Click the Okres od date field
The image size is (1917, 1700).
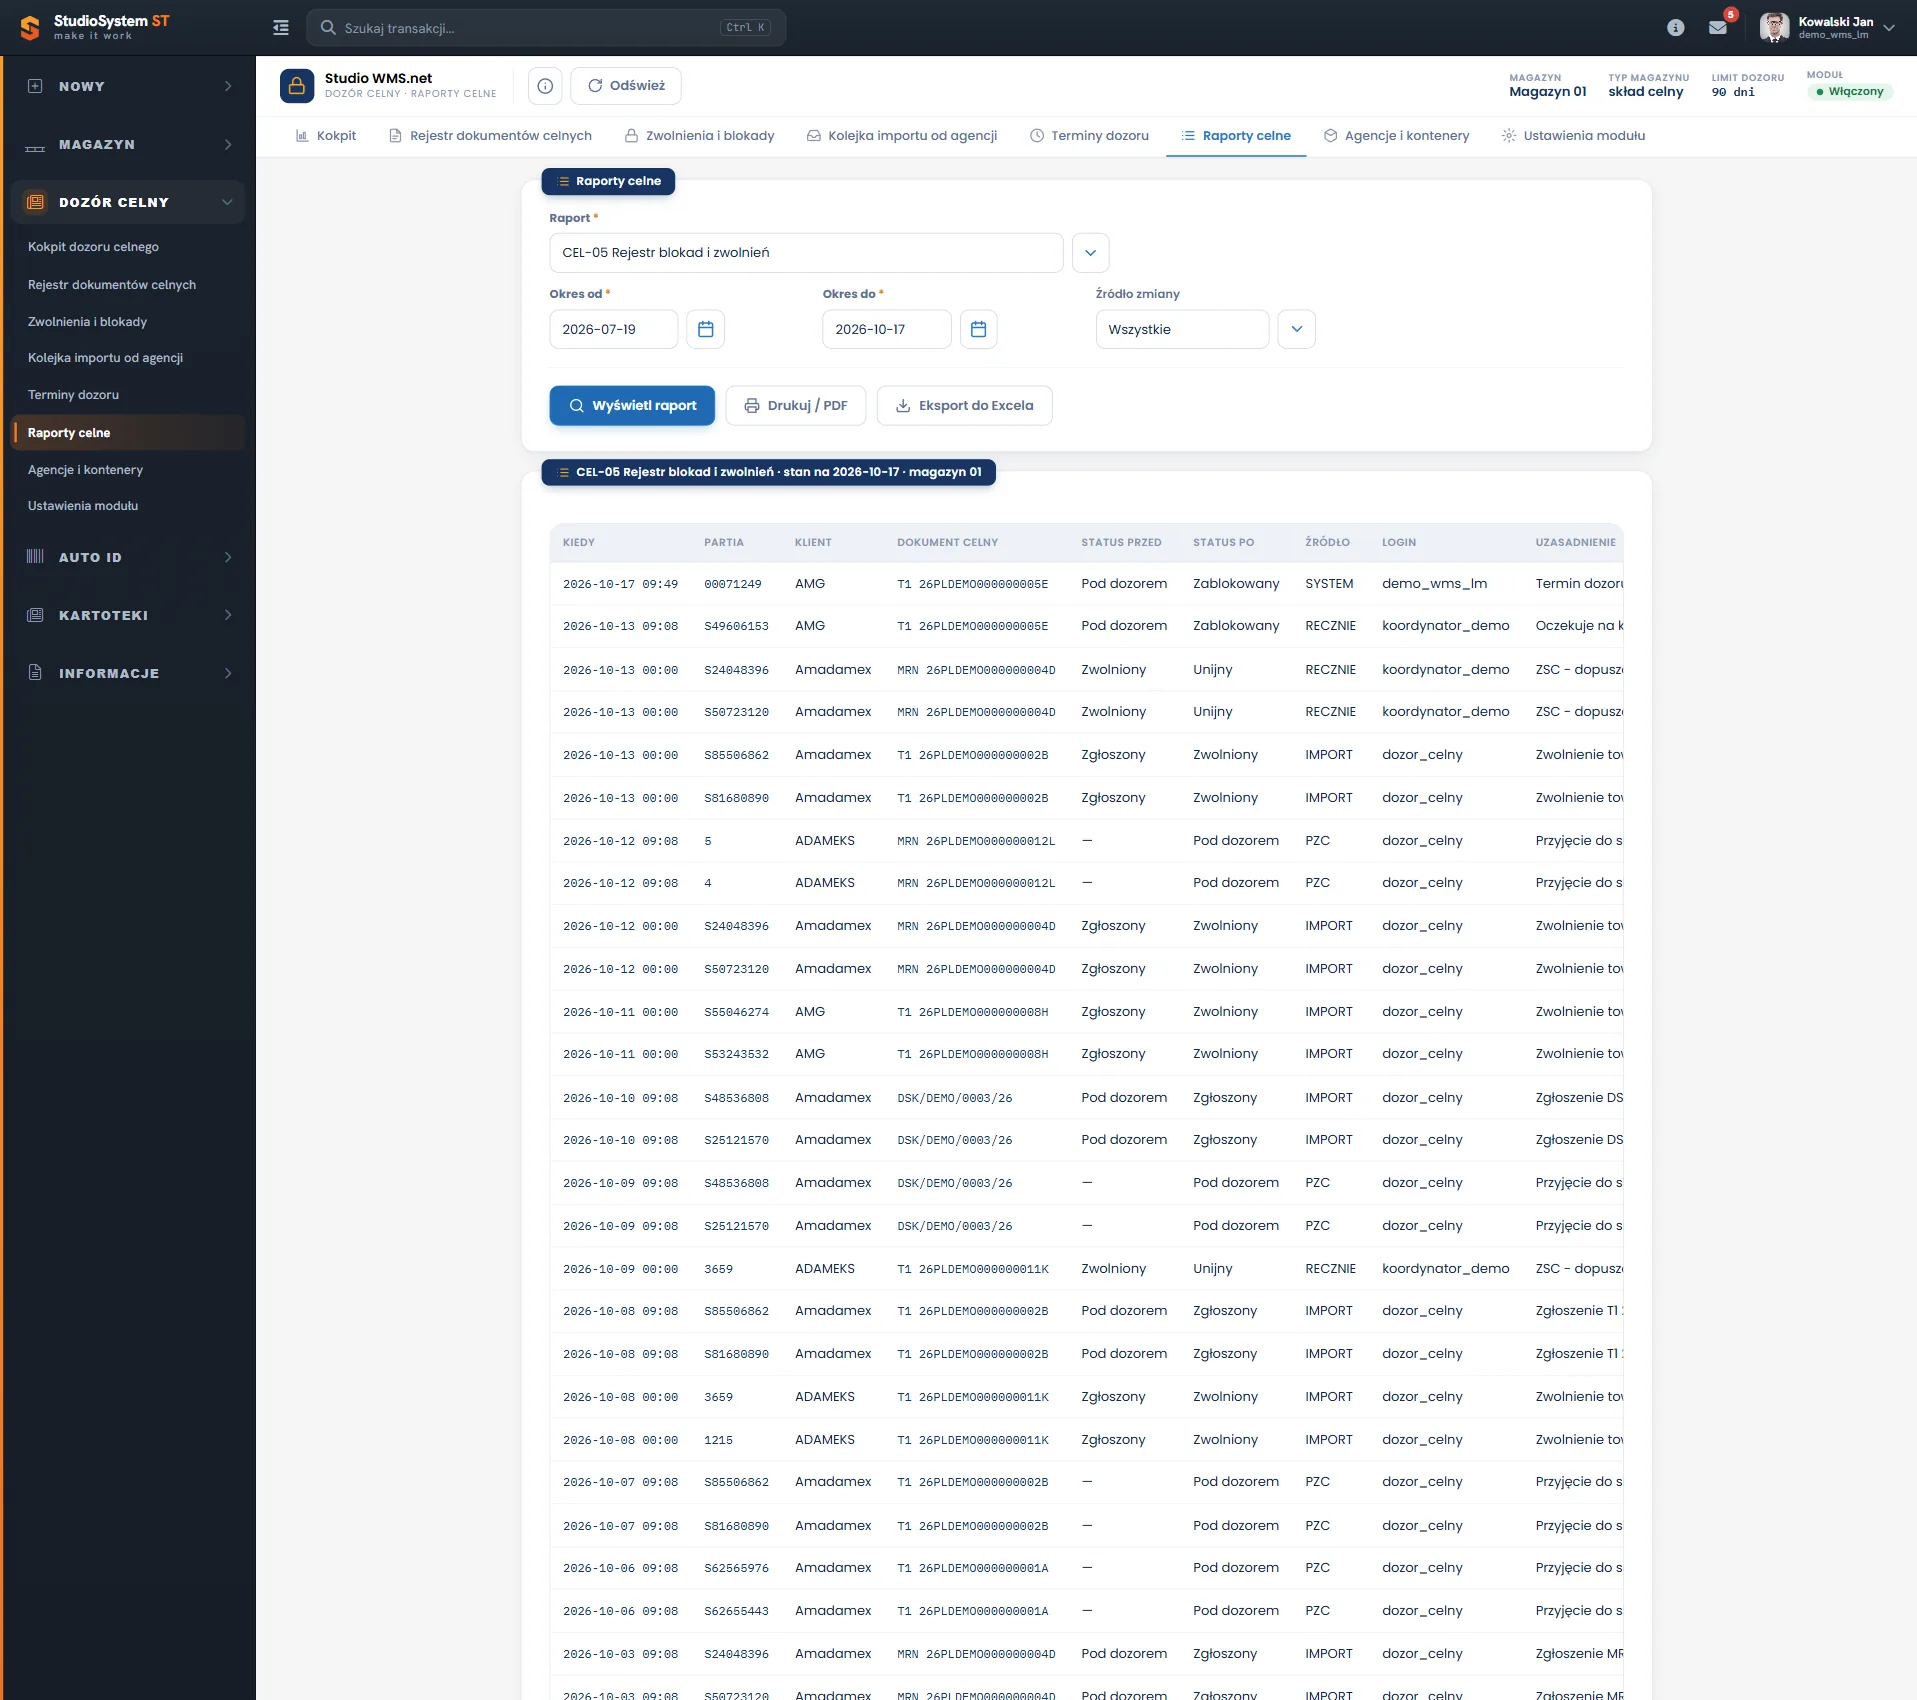click(614, 329)
